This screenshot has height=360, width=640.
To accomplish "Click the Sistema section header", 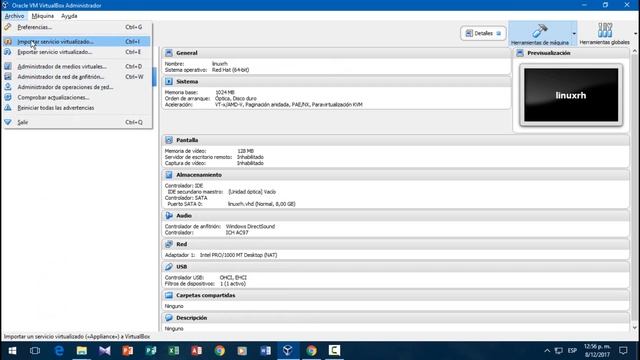I will coord(336,82).
